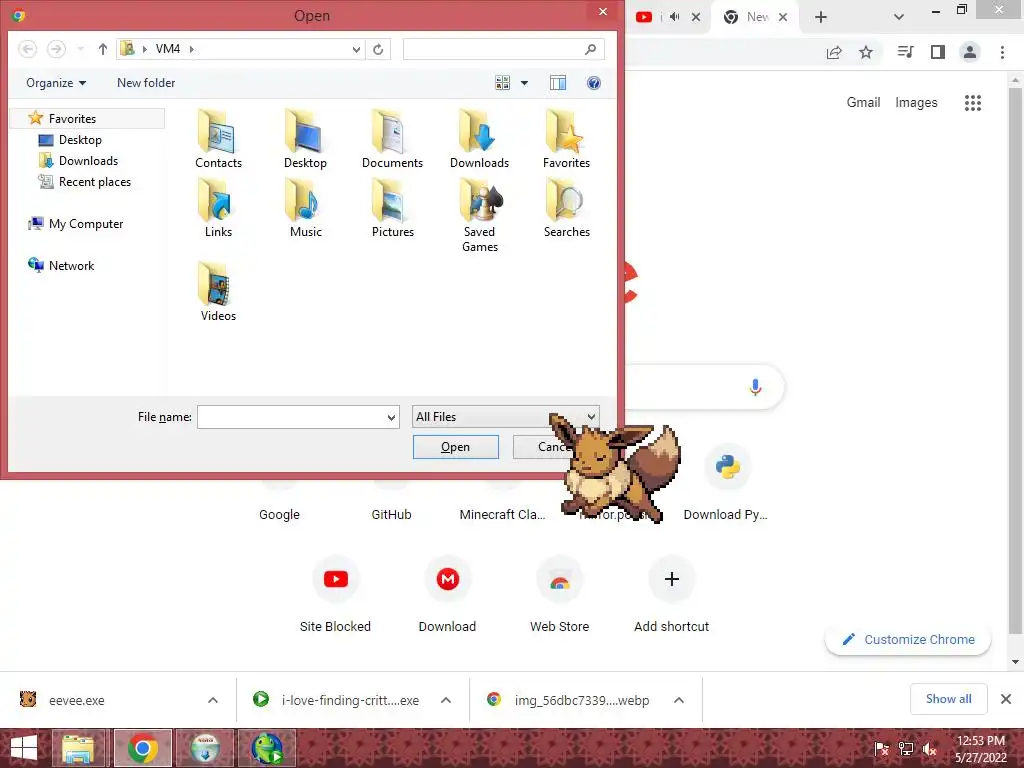Click the Open button in dialog

(x=456, y=447)
